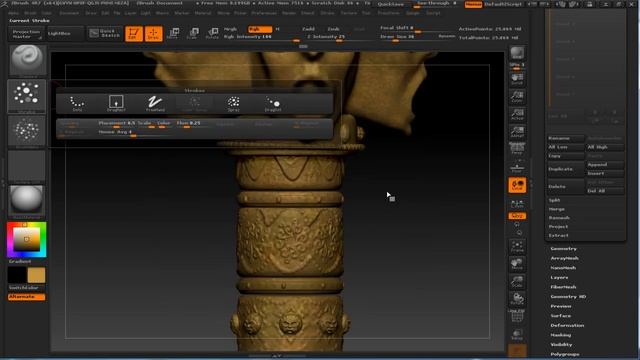640x360 pixels.
Task: Toggle Zsub sculpt mode
Action: 333,29
